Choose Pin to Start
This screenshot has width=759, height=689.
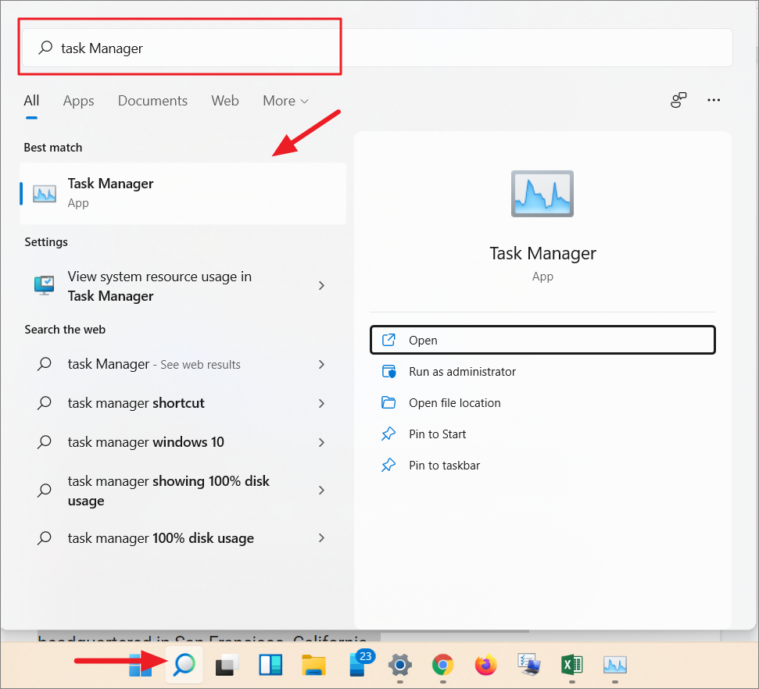click(543, 434)
